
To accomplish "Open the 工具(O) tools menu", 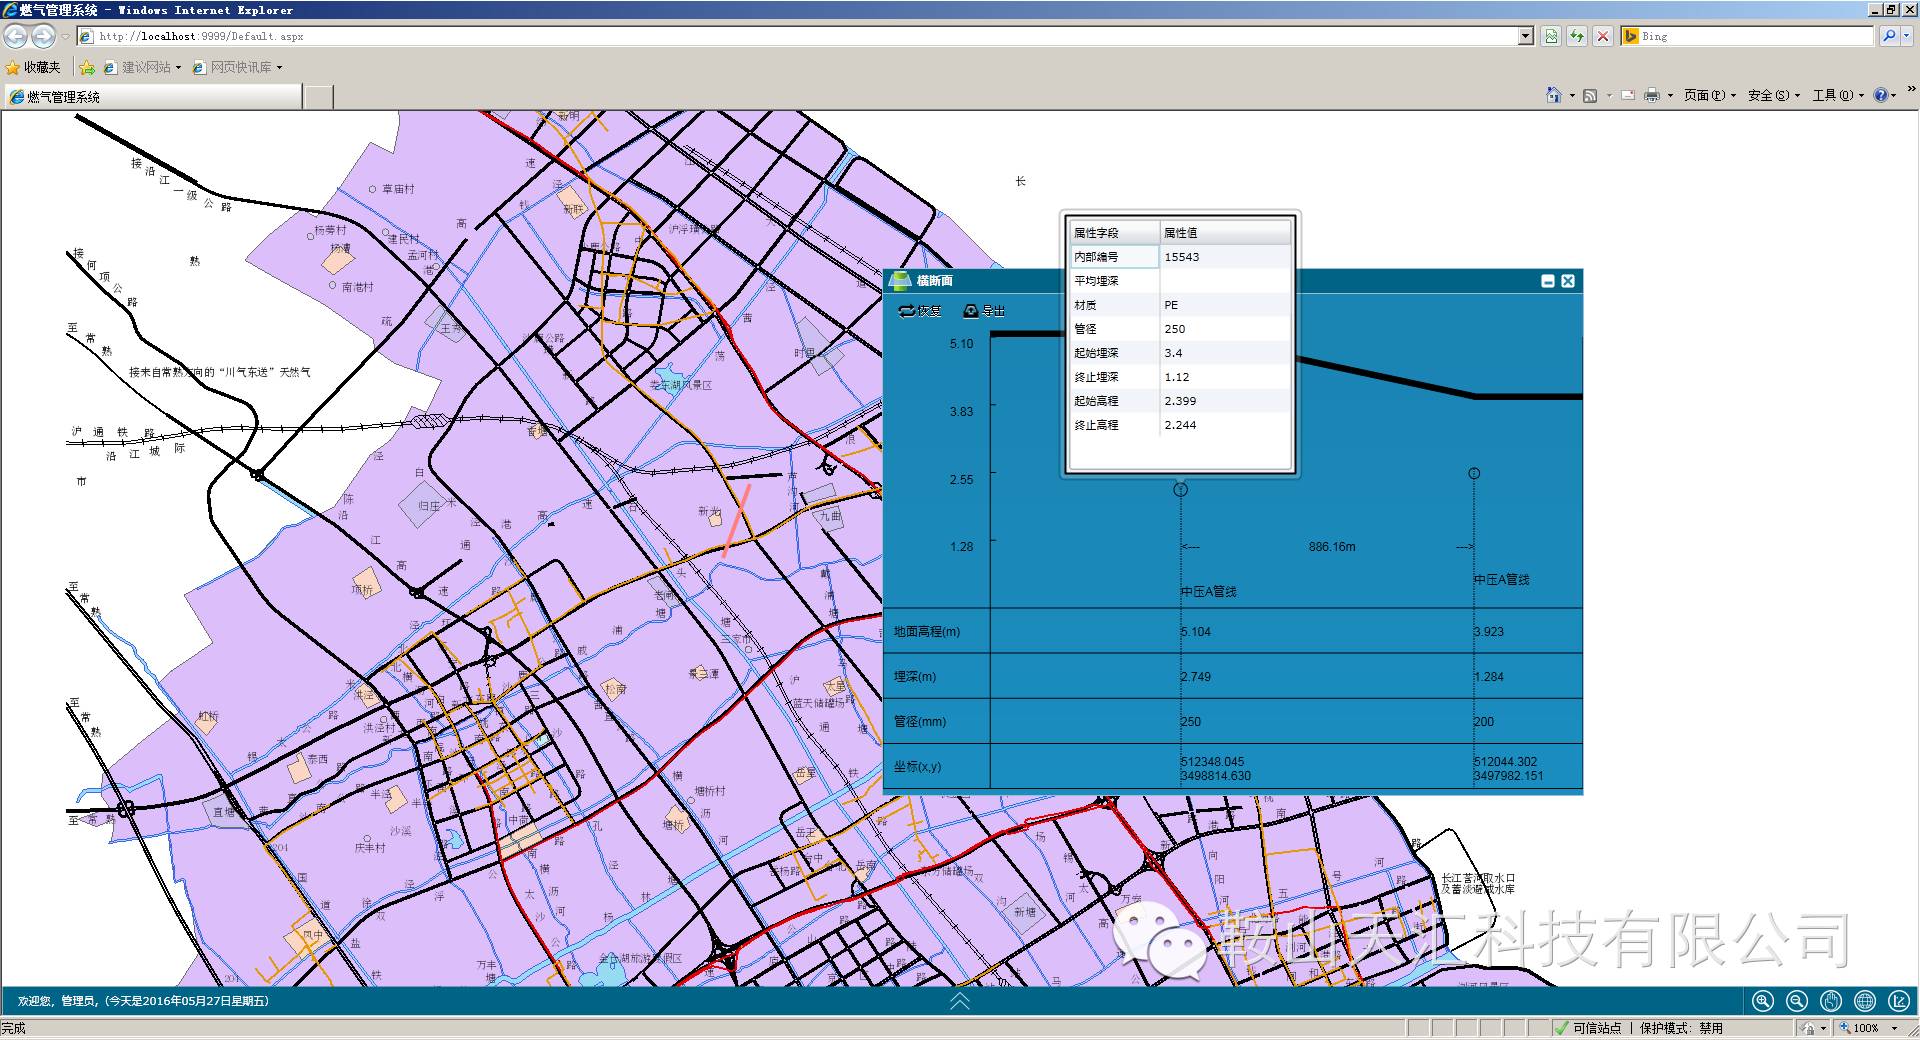I will [1839, 95].
